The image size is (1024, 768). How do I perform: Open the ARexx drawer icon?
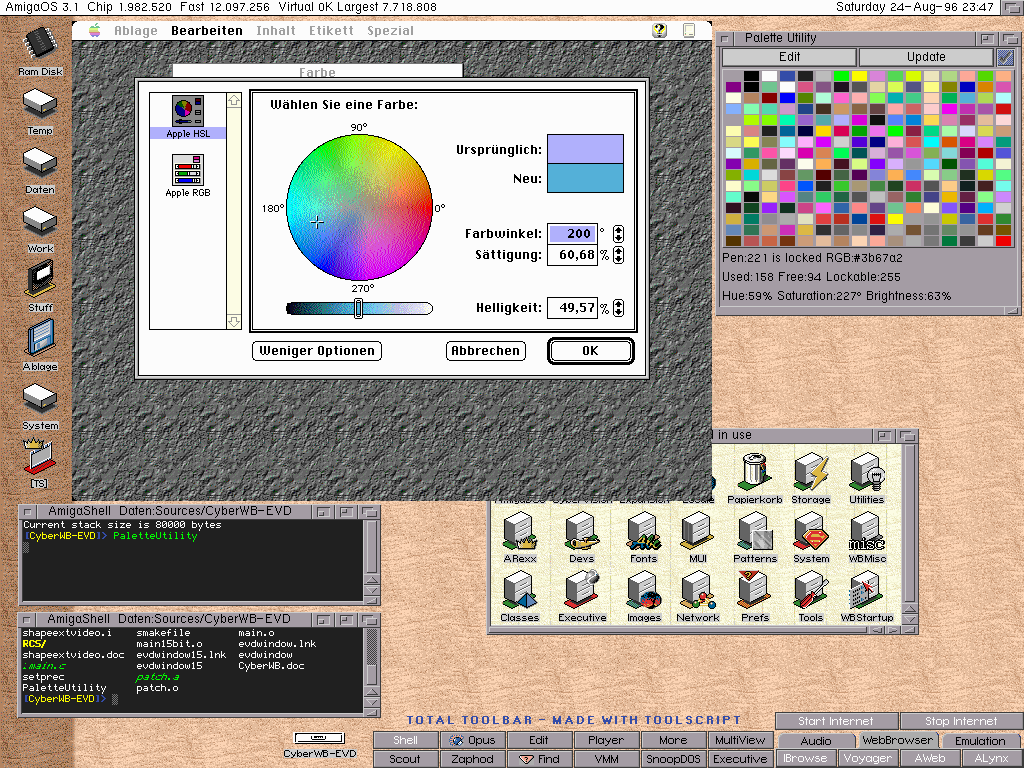(520, 533)
